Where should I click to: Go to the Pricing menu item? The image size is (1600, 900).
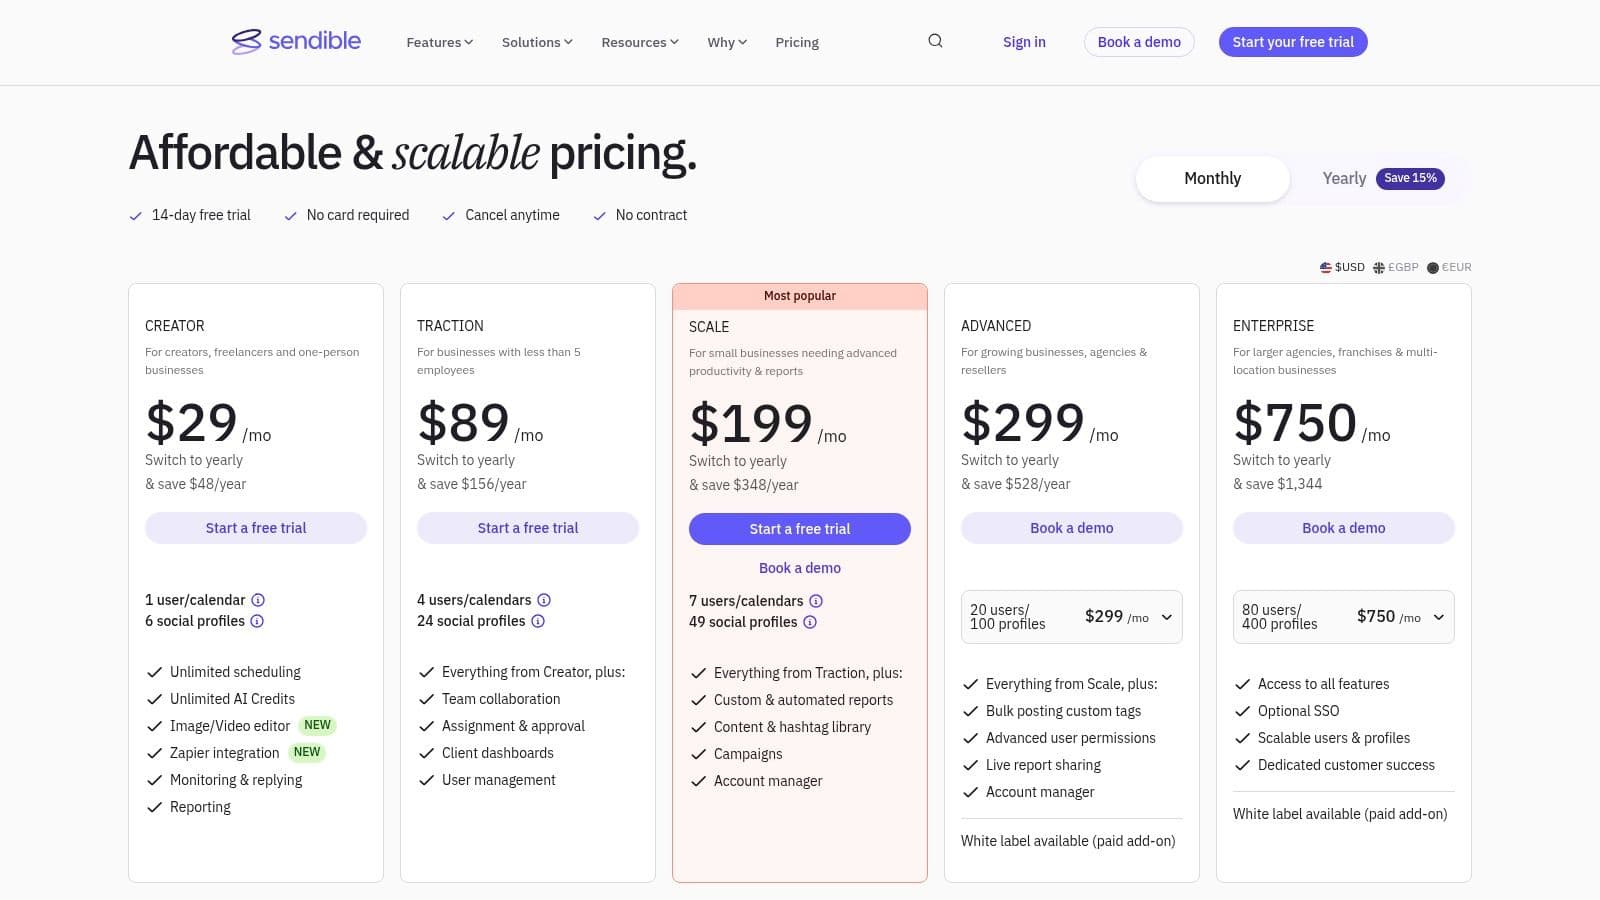(x=796, y=42)
